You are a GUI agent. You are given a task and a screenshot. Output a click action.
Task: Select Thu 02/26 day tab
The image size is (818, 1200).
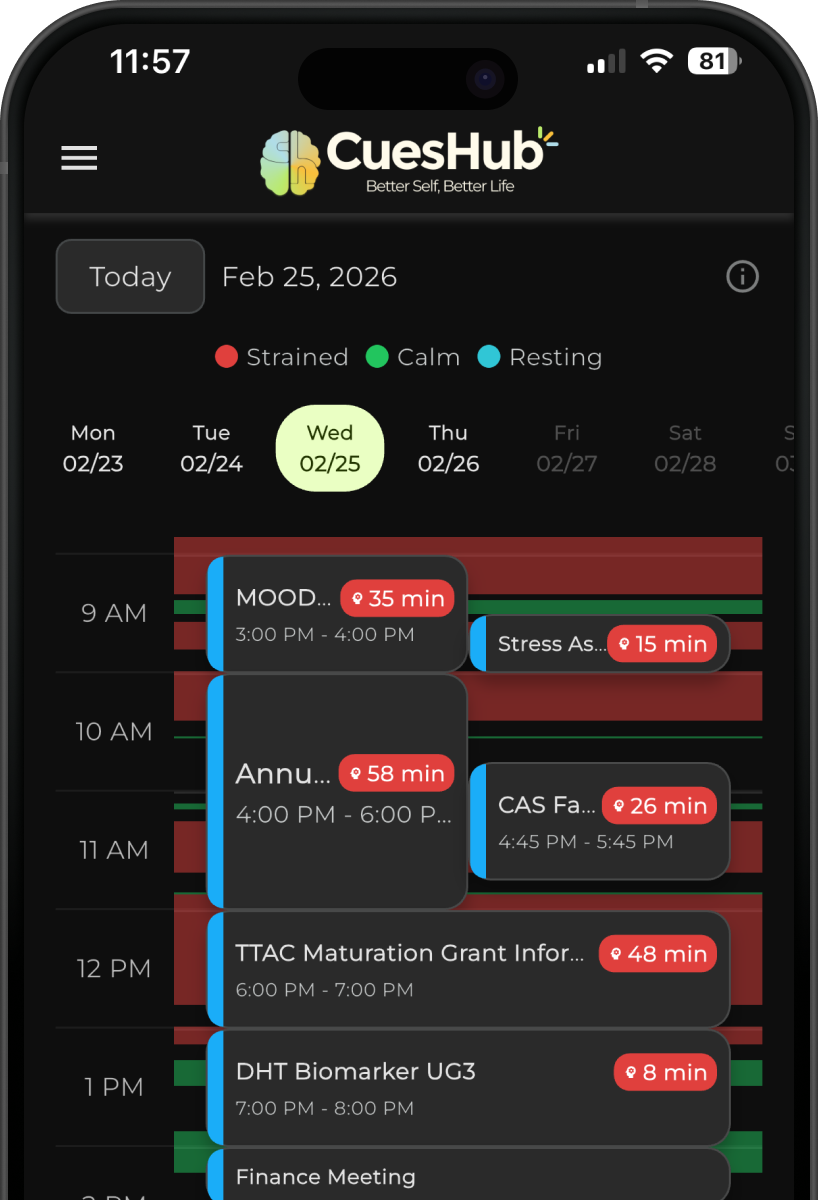[448, 448]
